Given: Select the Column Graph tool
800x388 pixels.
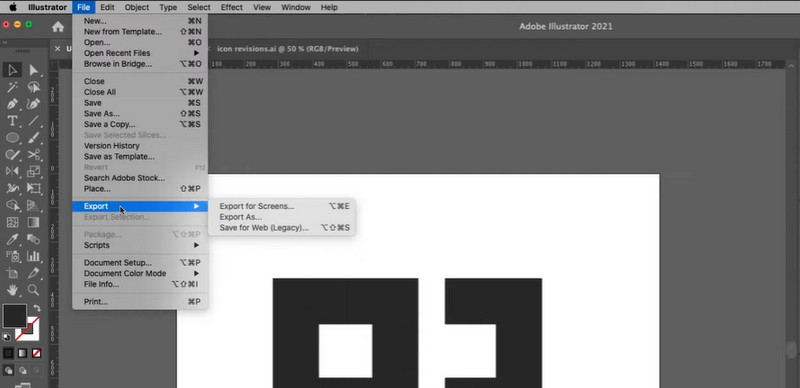Looking at the screenshot, I should (34, 256).
